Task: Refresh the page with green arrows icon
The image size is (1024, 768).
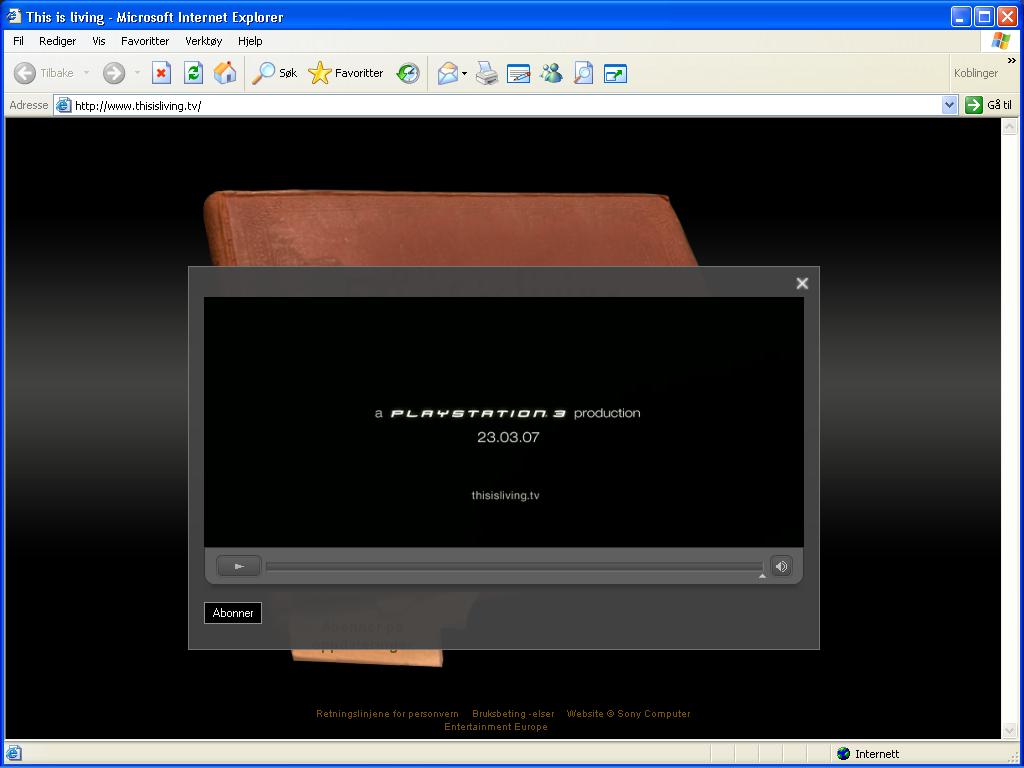Action: (193, 73)
